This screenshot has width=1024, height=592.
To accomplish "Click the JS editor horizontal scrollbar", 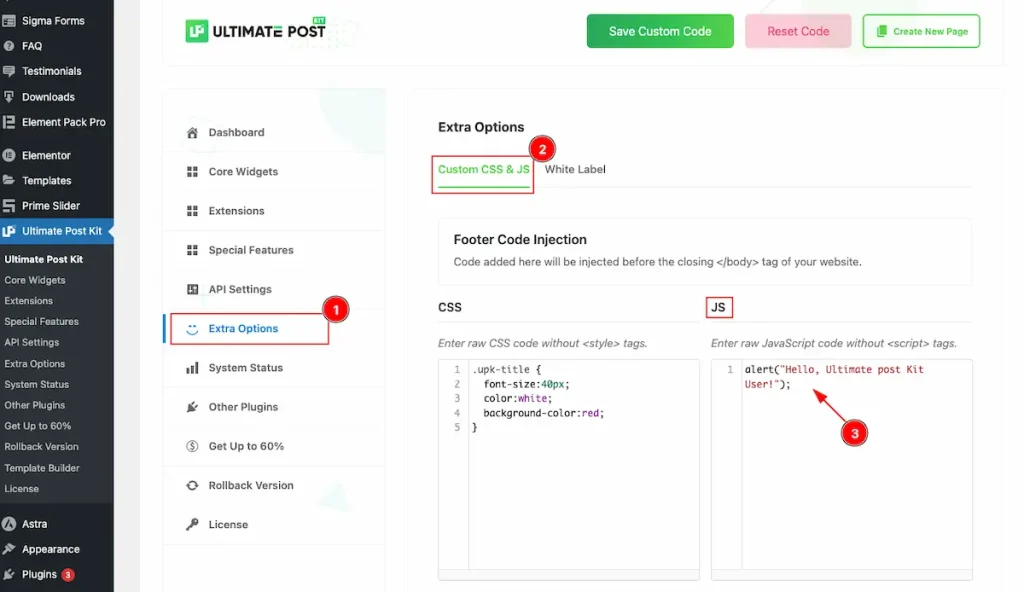I will (842, 576).
